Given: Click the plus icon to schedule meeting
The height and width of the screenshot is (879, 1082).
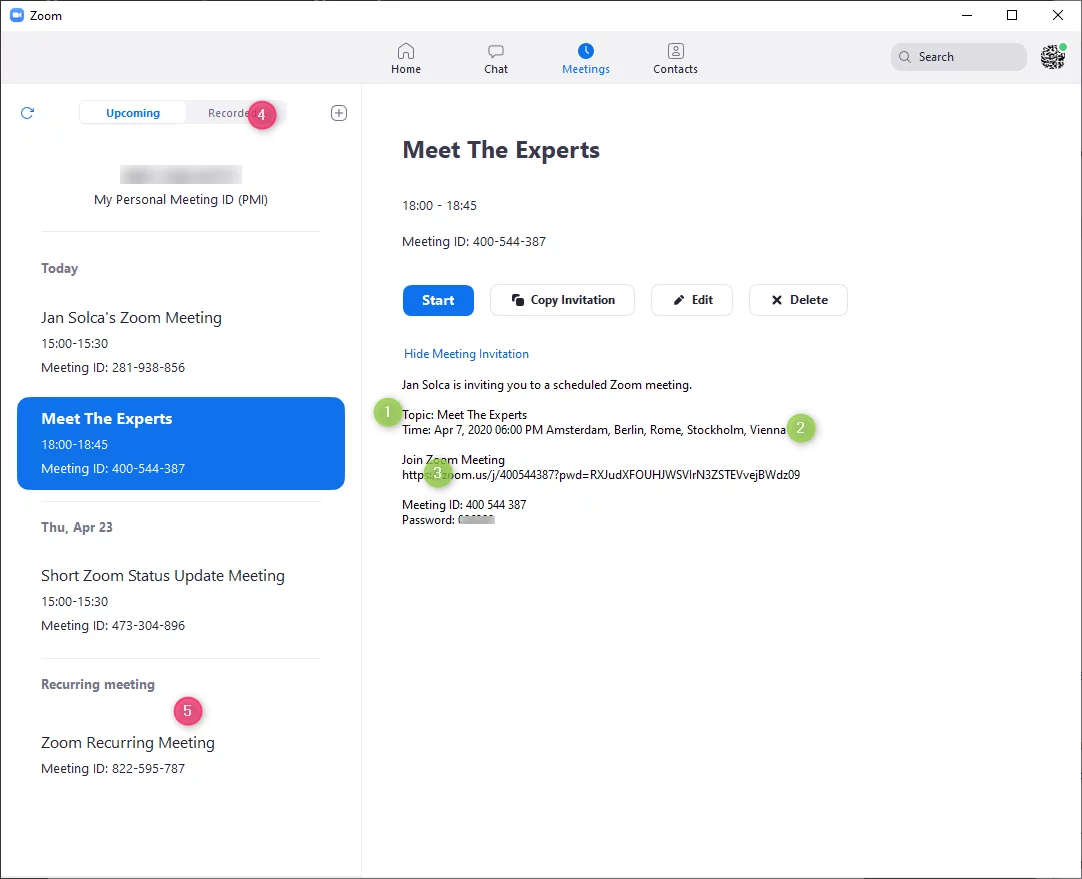Looking at the screenshot, I should pos(339,113).
